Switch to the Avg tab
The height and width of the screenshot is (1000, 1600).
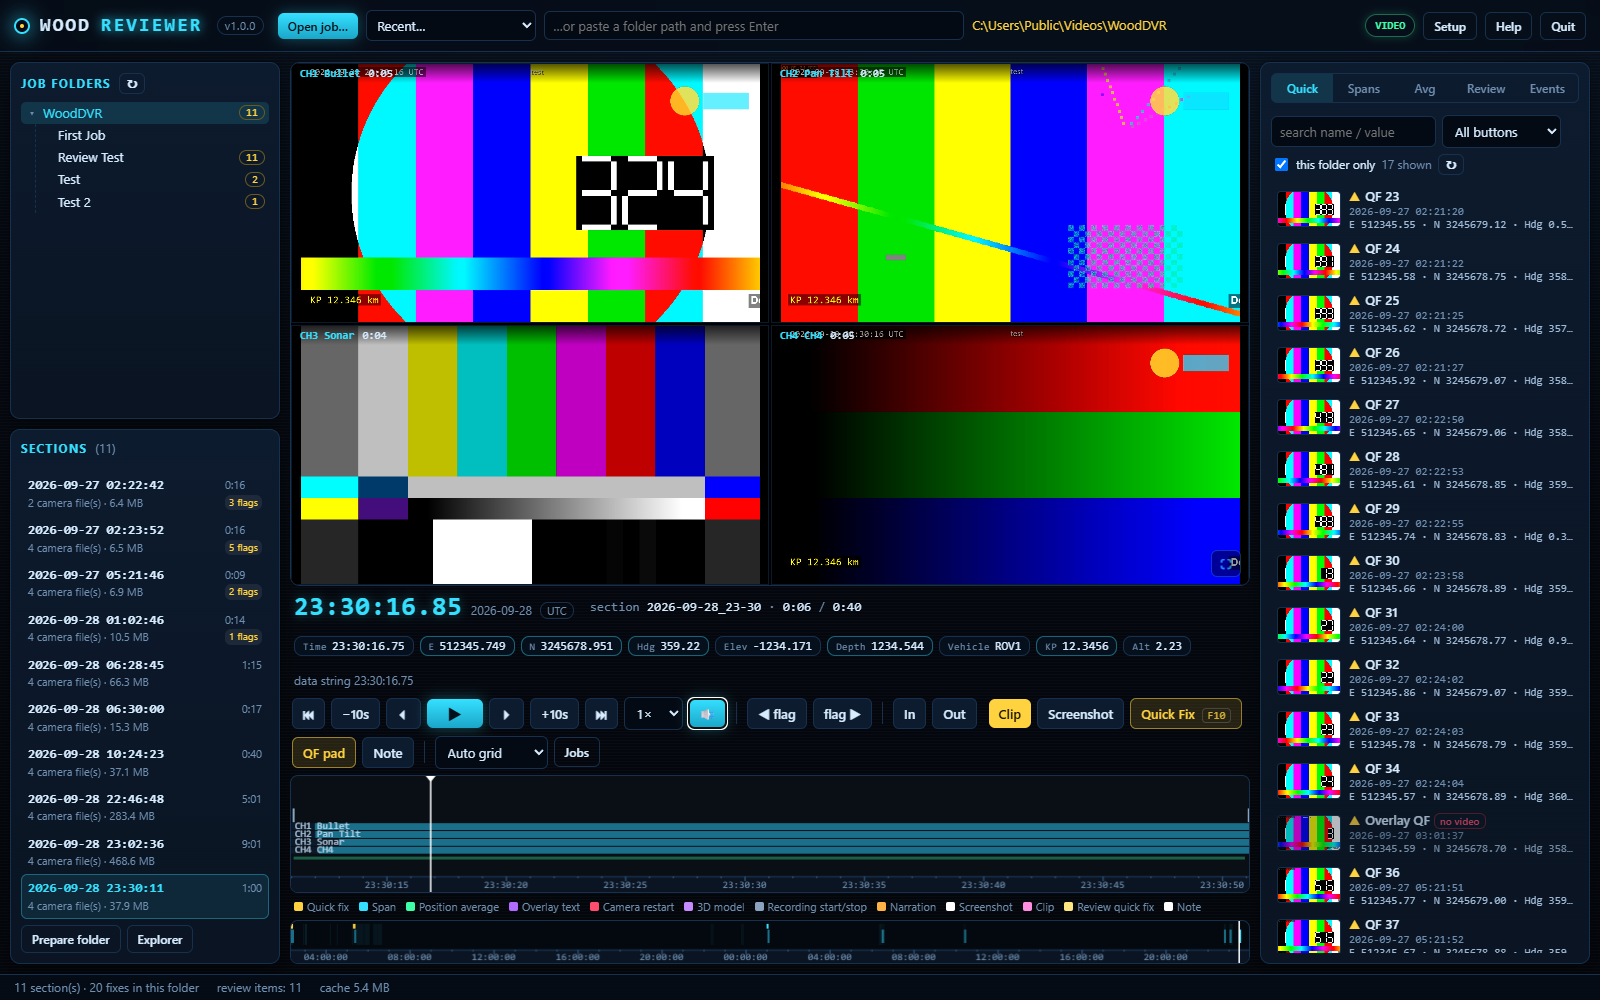coord(1424,89)
